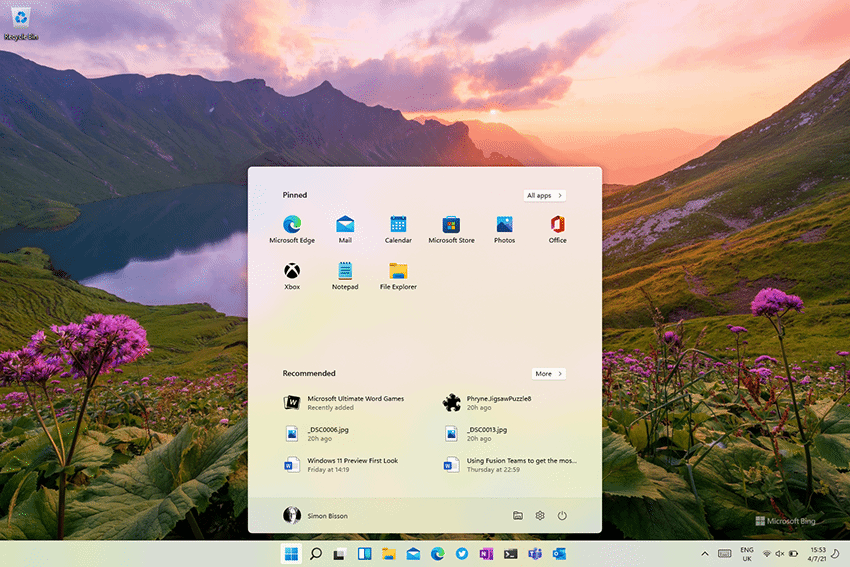Expand More recommended items
This screenshot has width=850, height=567.
click(x=548, y=374)
